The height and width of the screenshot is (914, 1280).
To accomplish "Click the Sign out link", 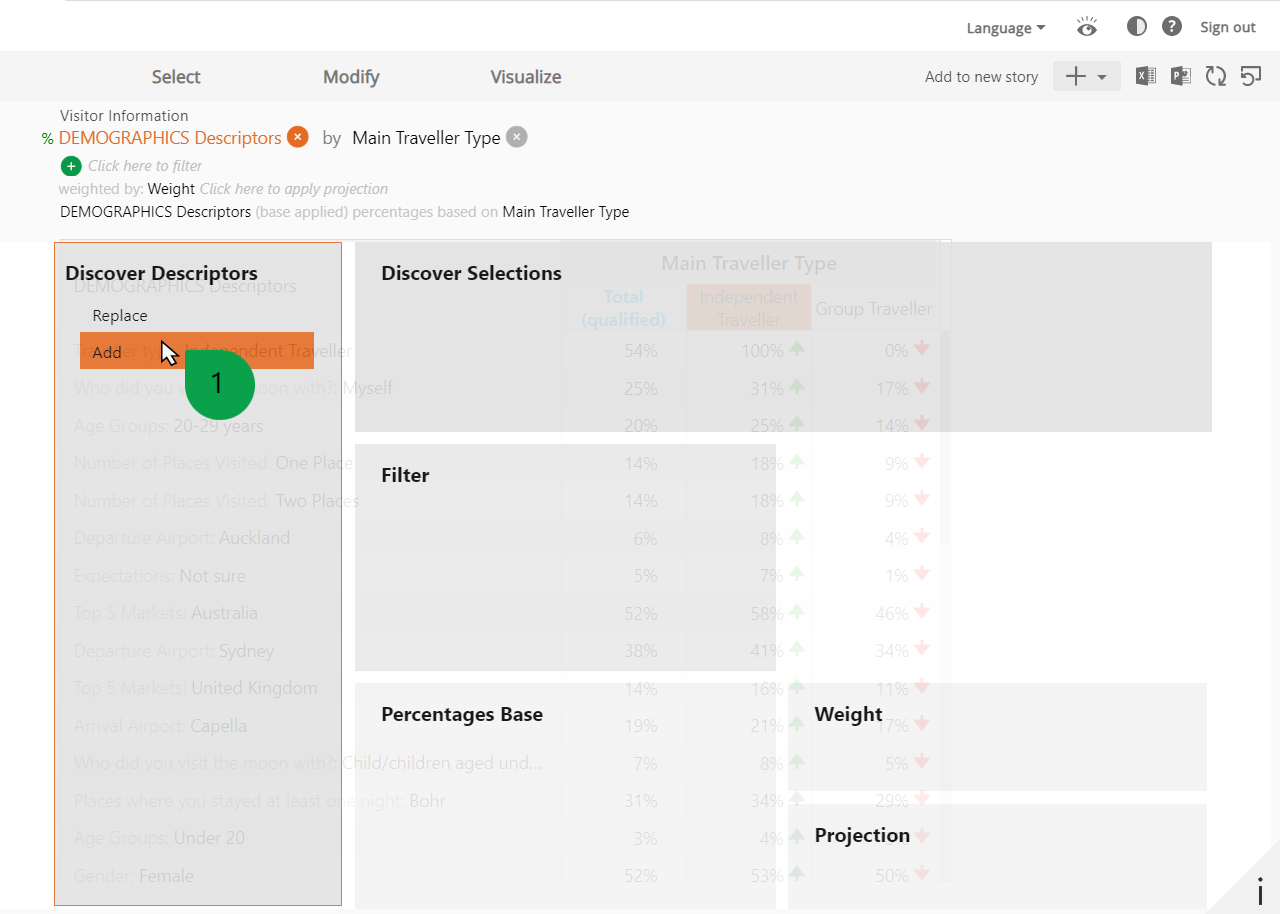I will coord(1228,28).
